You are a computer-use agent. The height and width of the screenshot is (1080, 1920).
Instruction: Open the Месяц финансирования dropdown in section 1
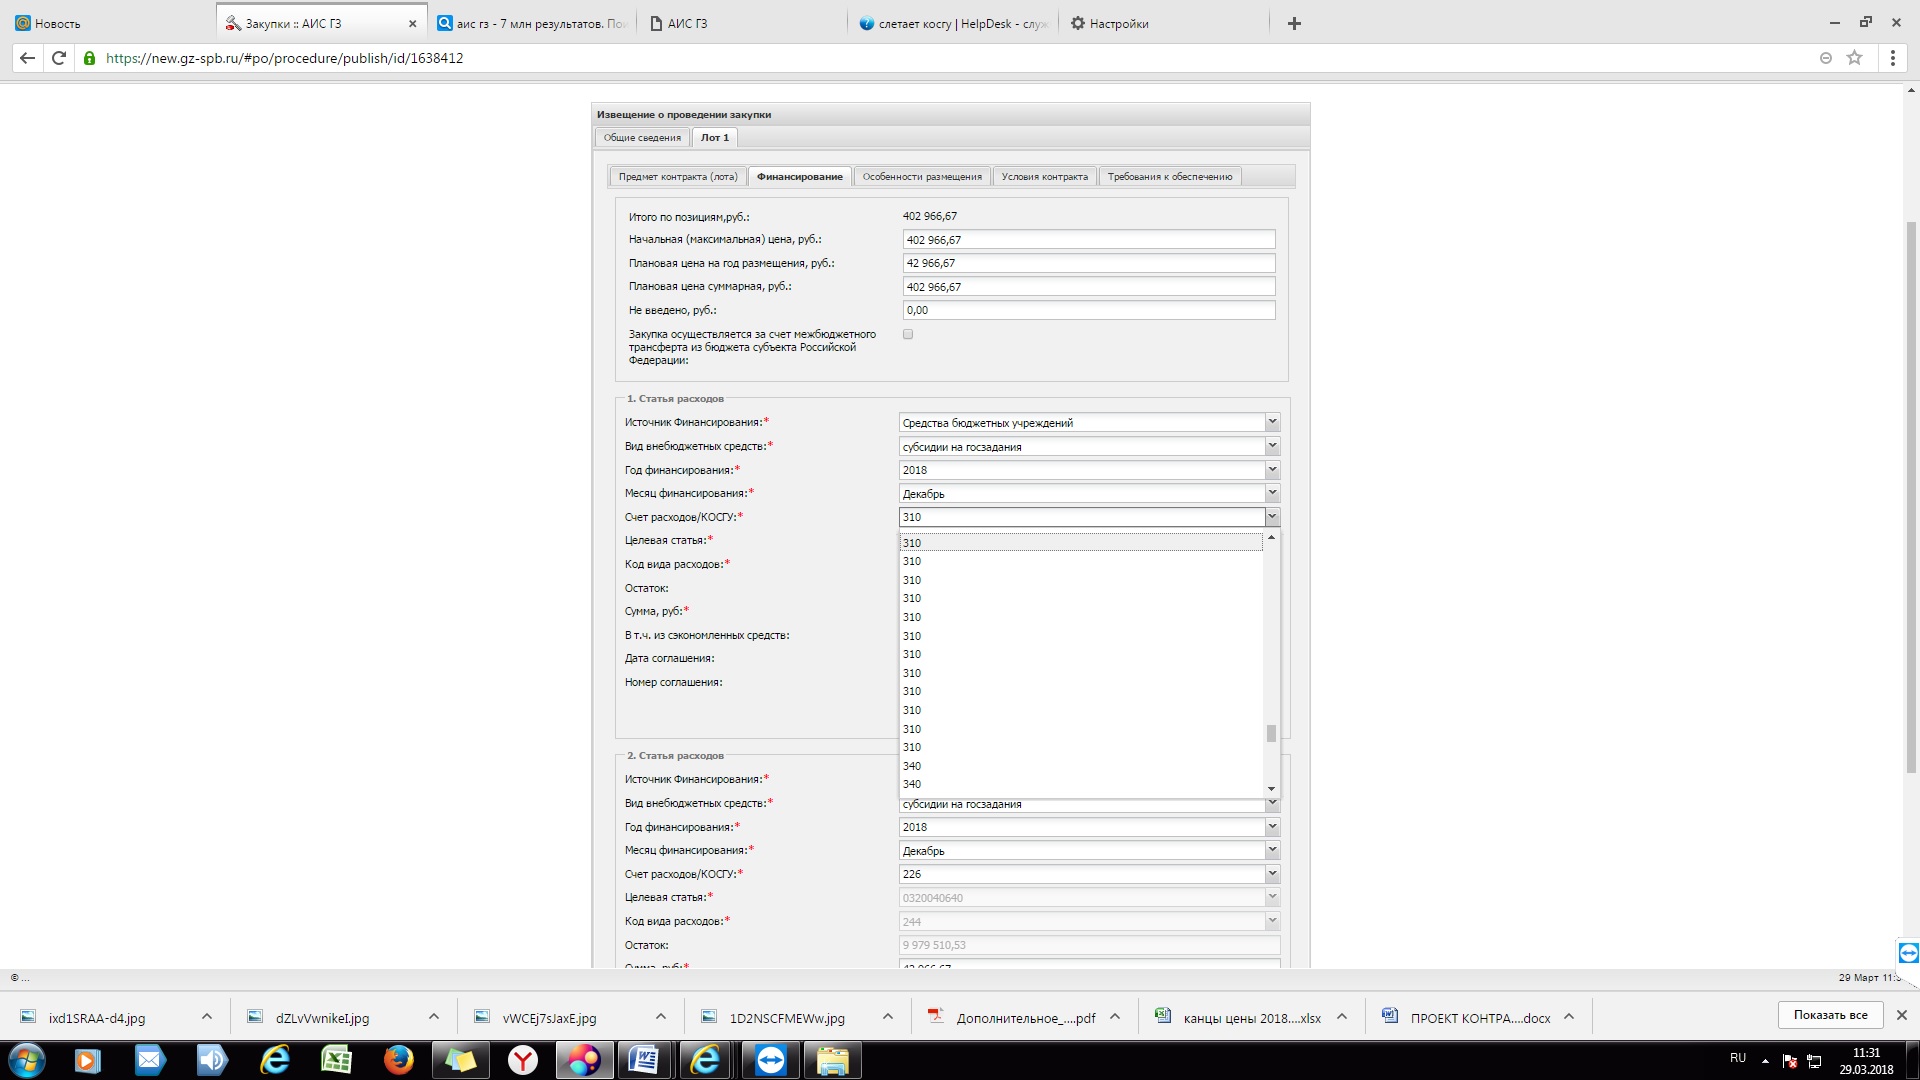pyautogui.click(x=1272, y=494)
